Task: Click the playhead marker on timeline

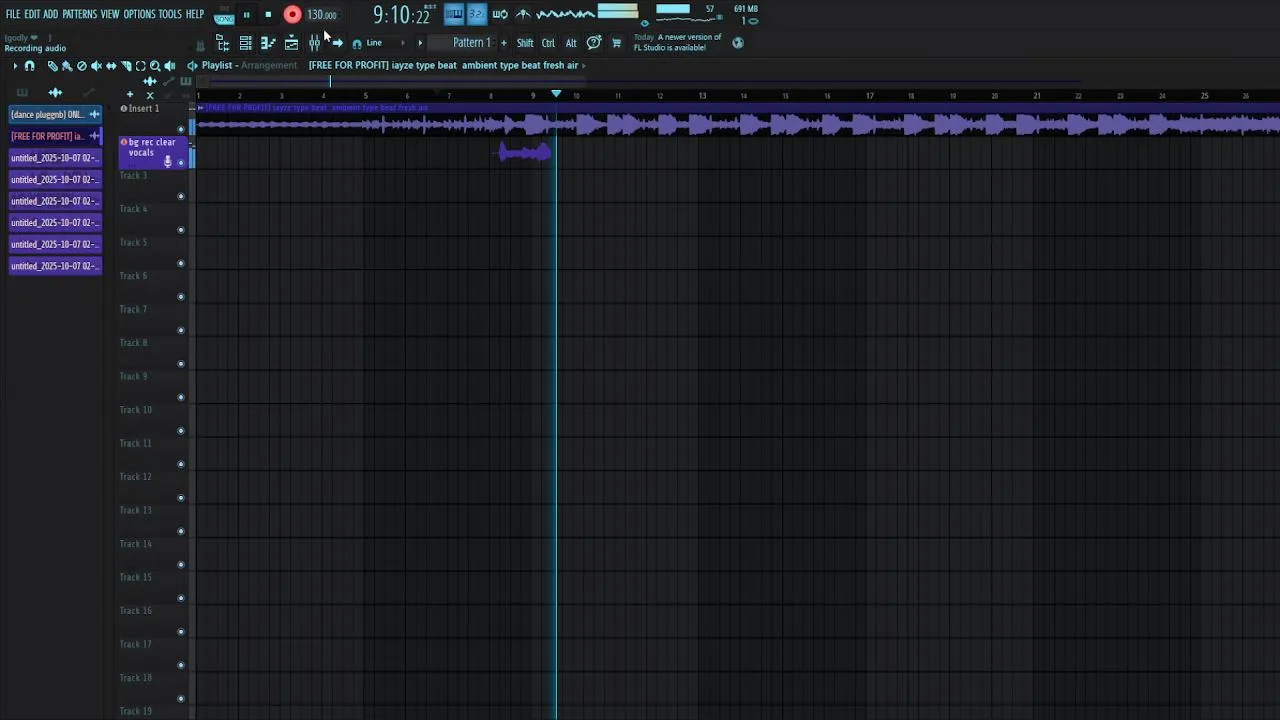Action: point(556,95)
